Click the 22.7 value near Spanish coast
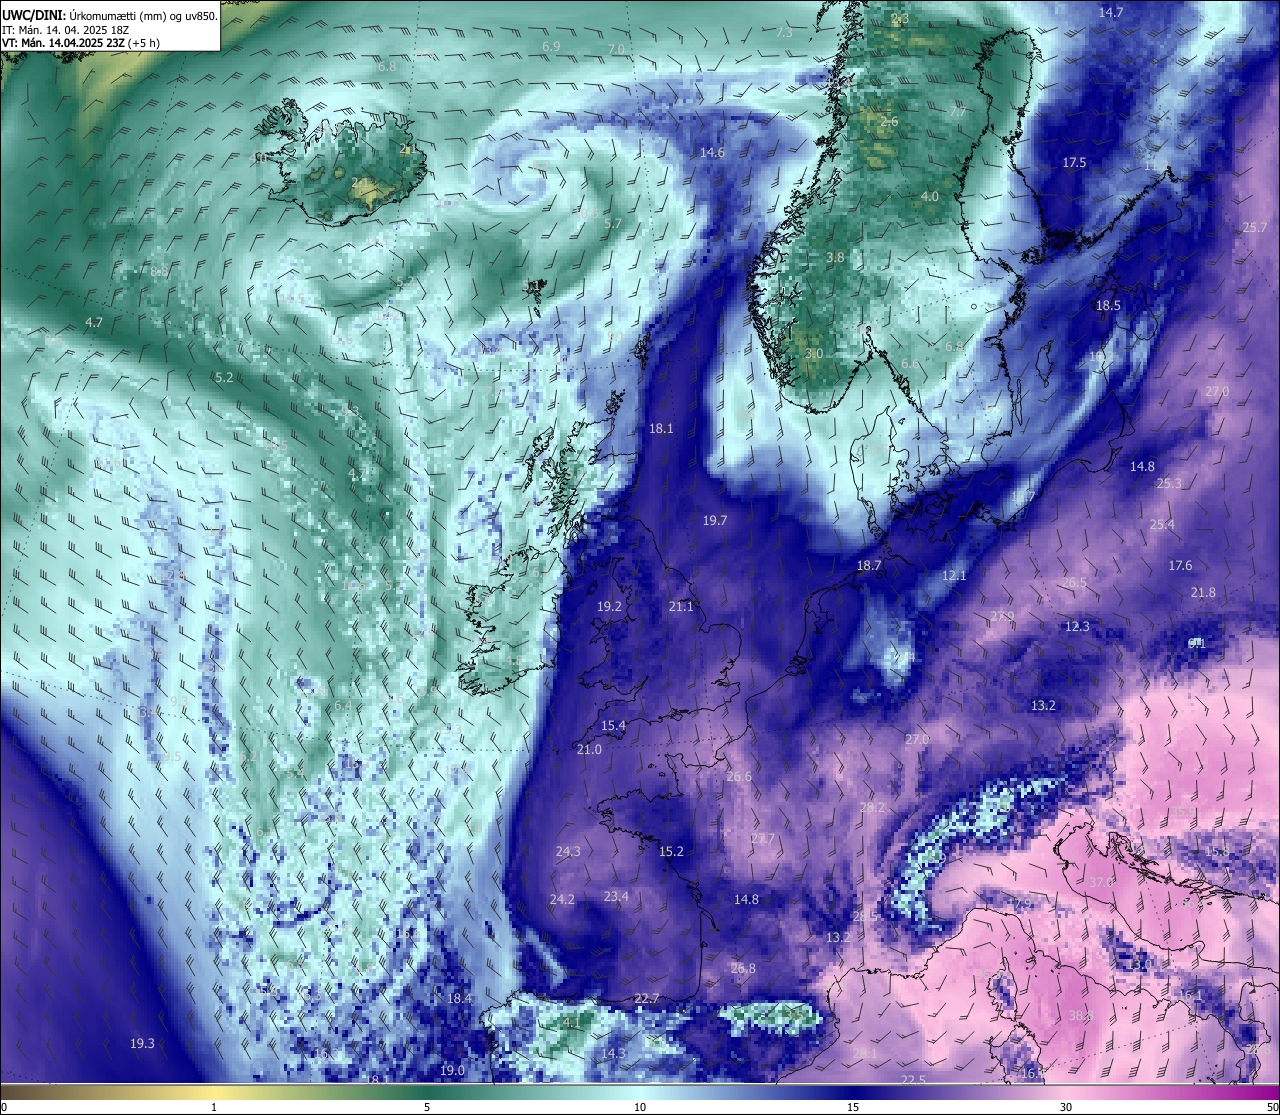Viewport: 1280px width, 1115px height. 647,999
